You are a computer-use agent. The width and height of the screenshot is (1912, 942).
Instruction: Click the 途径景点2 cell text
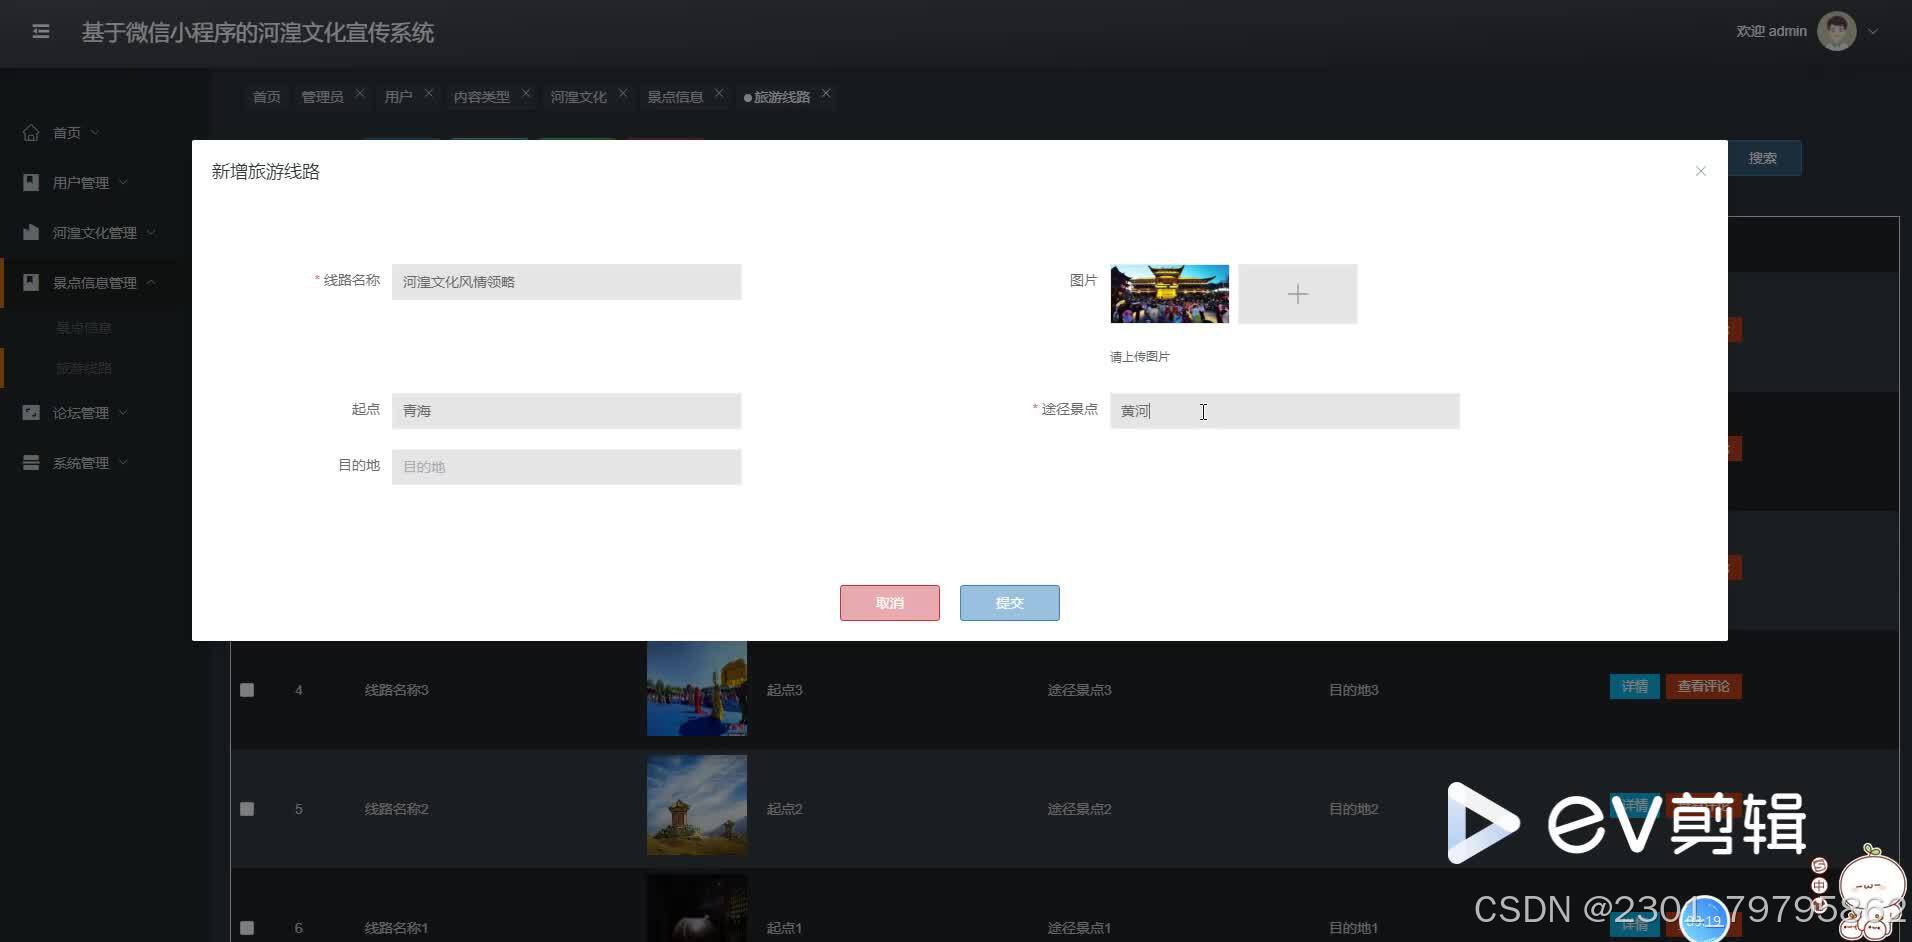[1079, 809]
